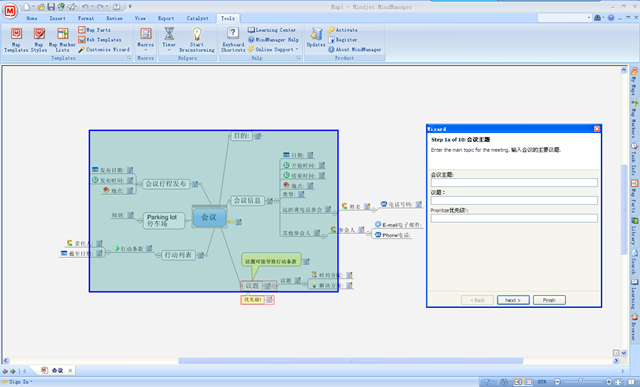
Task: Click the Undo arrow
Action: tap(84, 7)
